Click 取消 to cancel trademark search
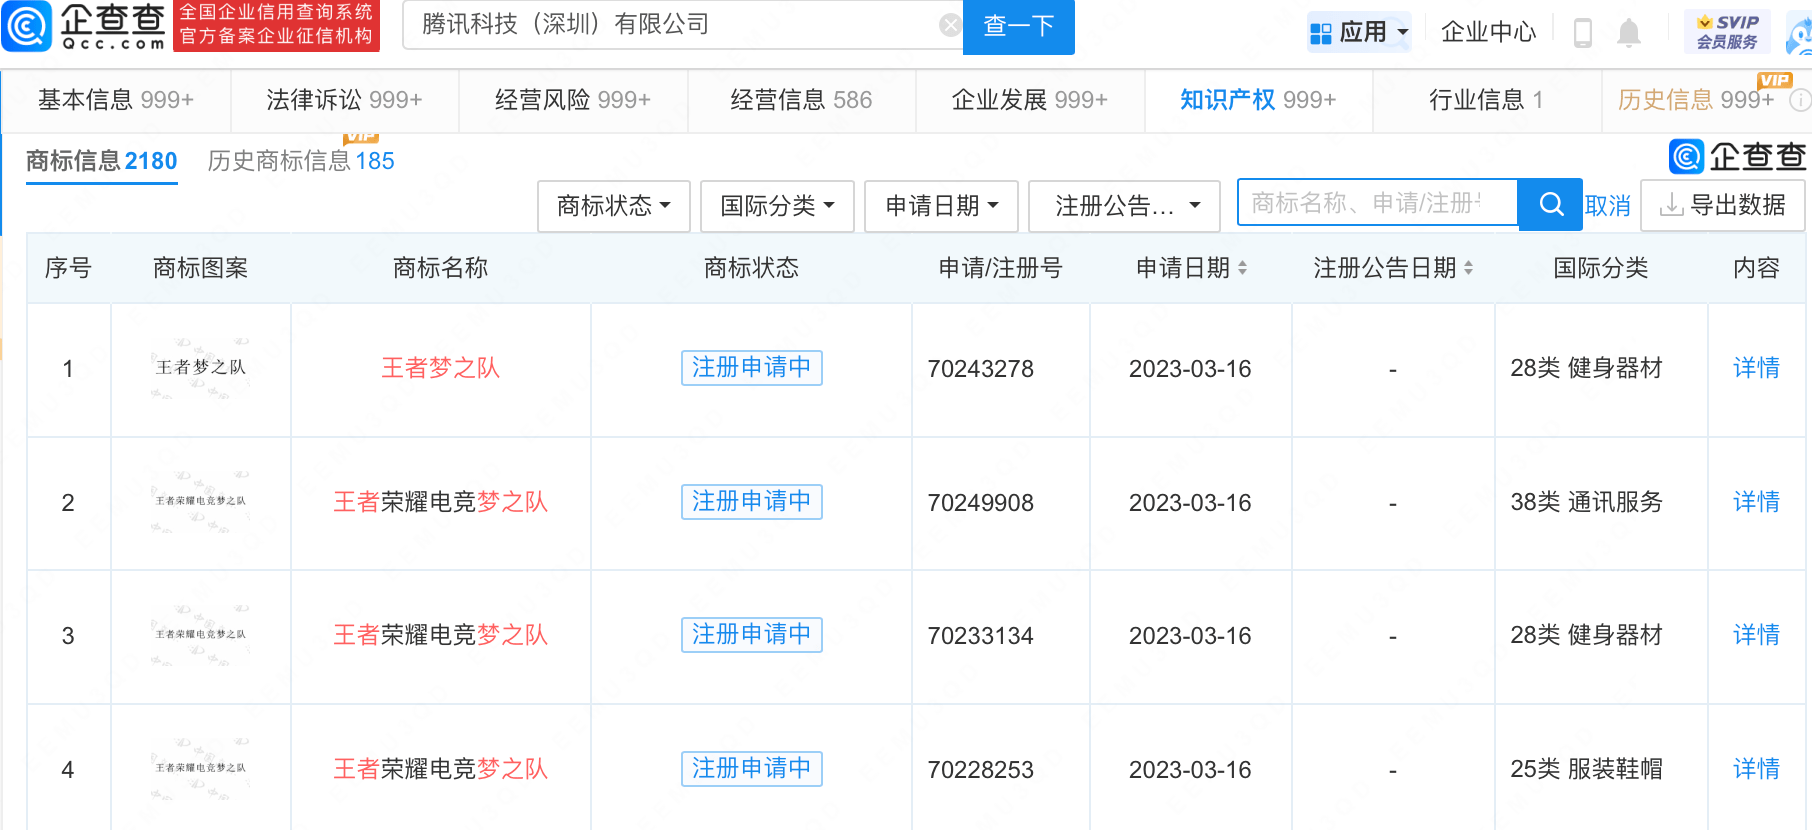This screenshot has width=1812, height=830. pyautogui.click(x=1608, y=206)
